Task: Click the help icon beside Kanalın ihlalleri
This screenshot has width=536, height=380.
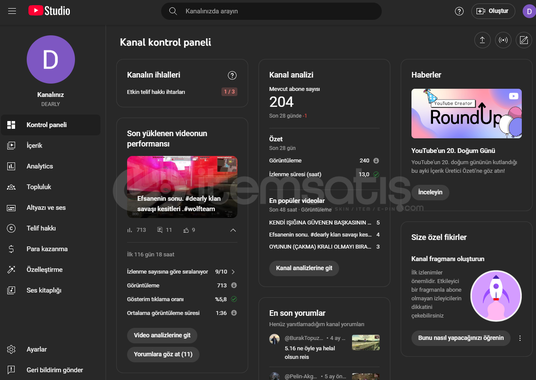Action: (232, 75)
